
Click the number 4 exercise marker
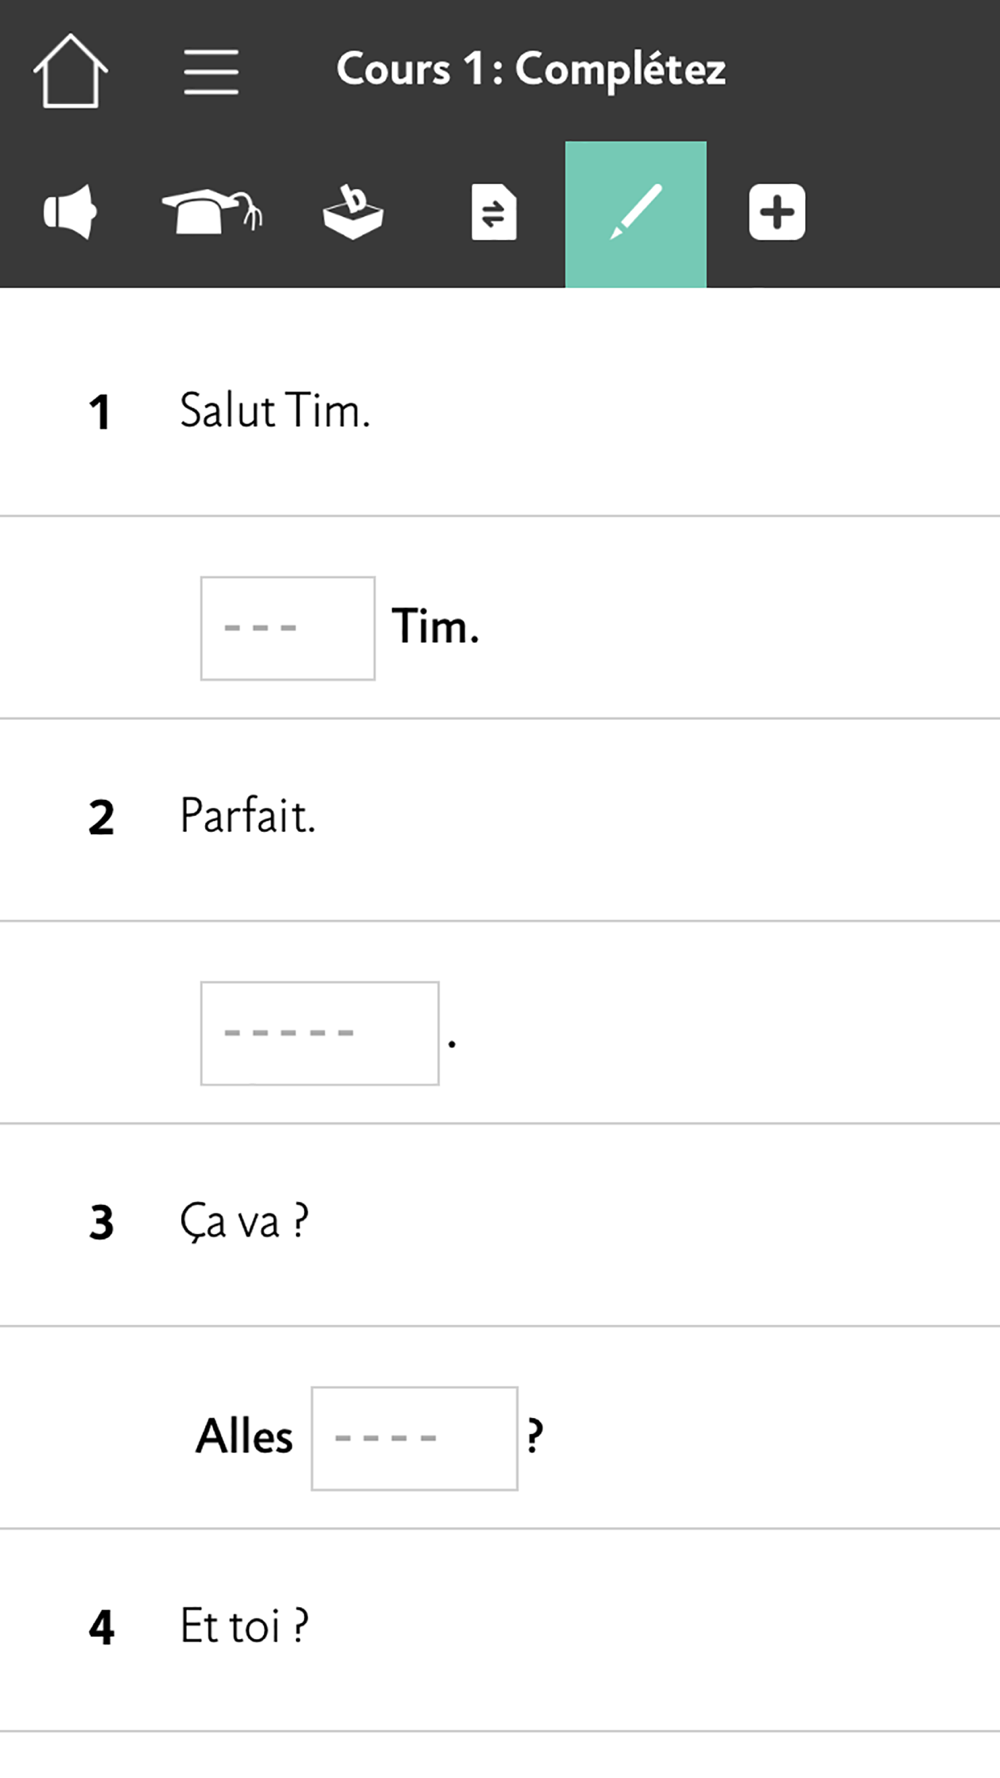coord(101,1627)
